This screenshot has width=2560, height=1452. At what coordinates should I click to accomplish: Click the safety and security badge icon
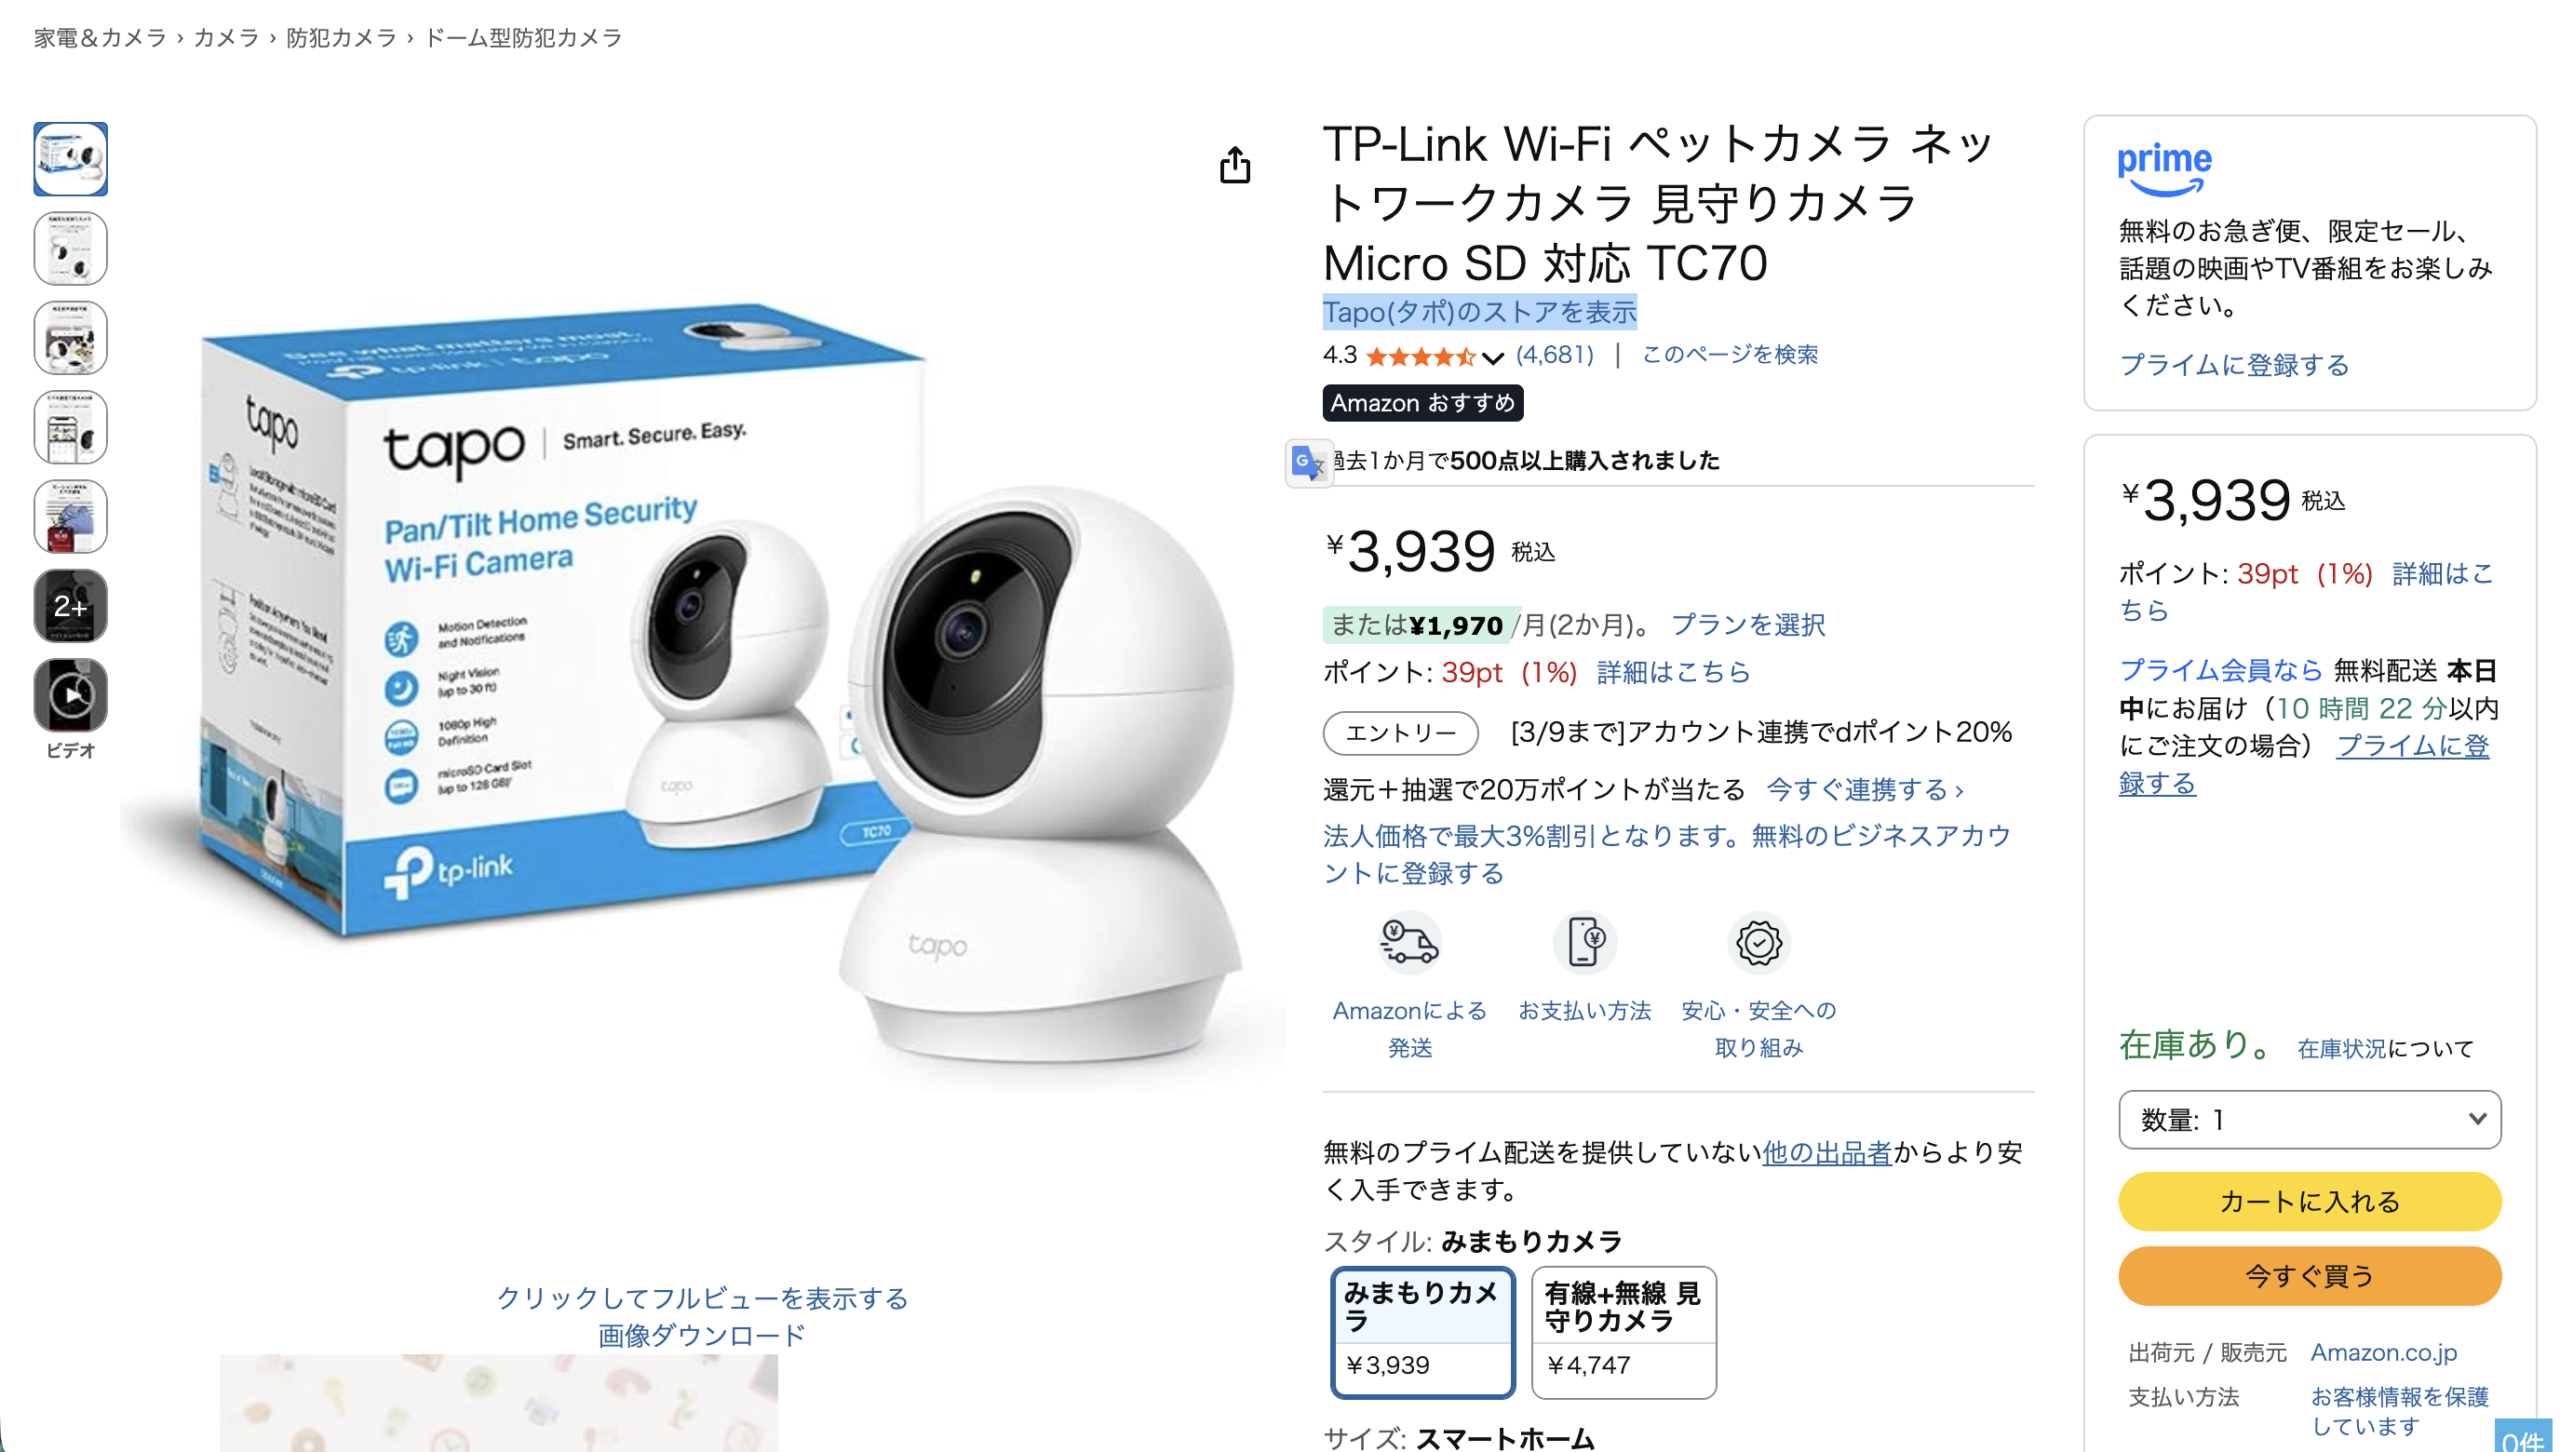[x=1758, y=942]
